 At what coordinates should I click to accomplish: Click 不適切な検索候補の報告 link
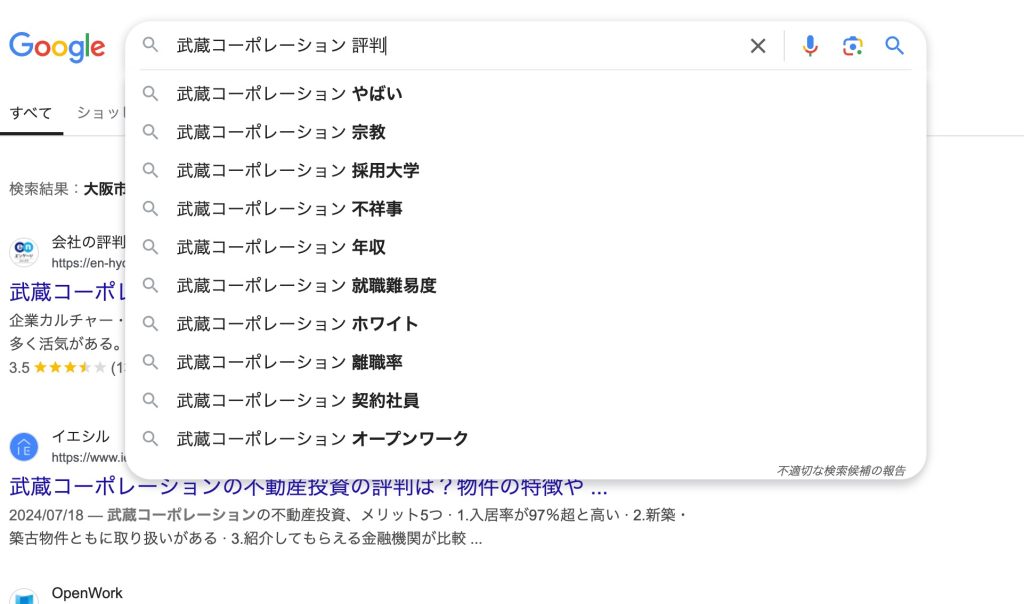coord(841,471)
